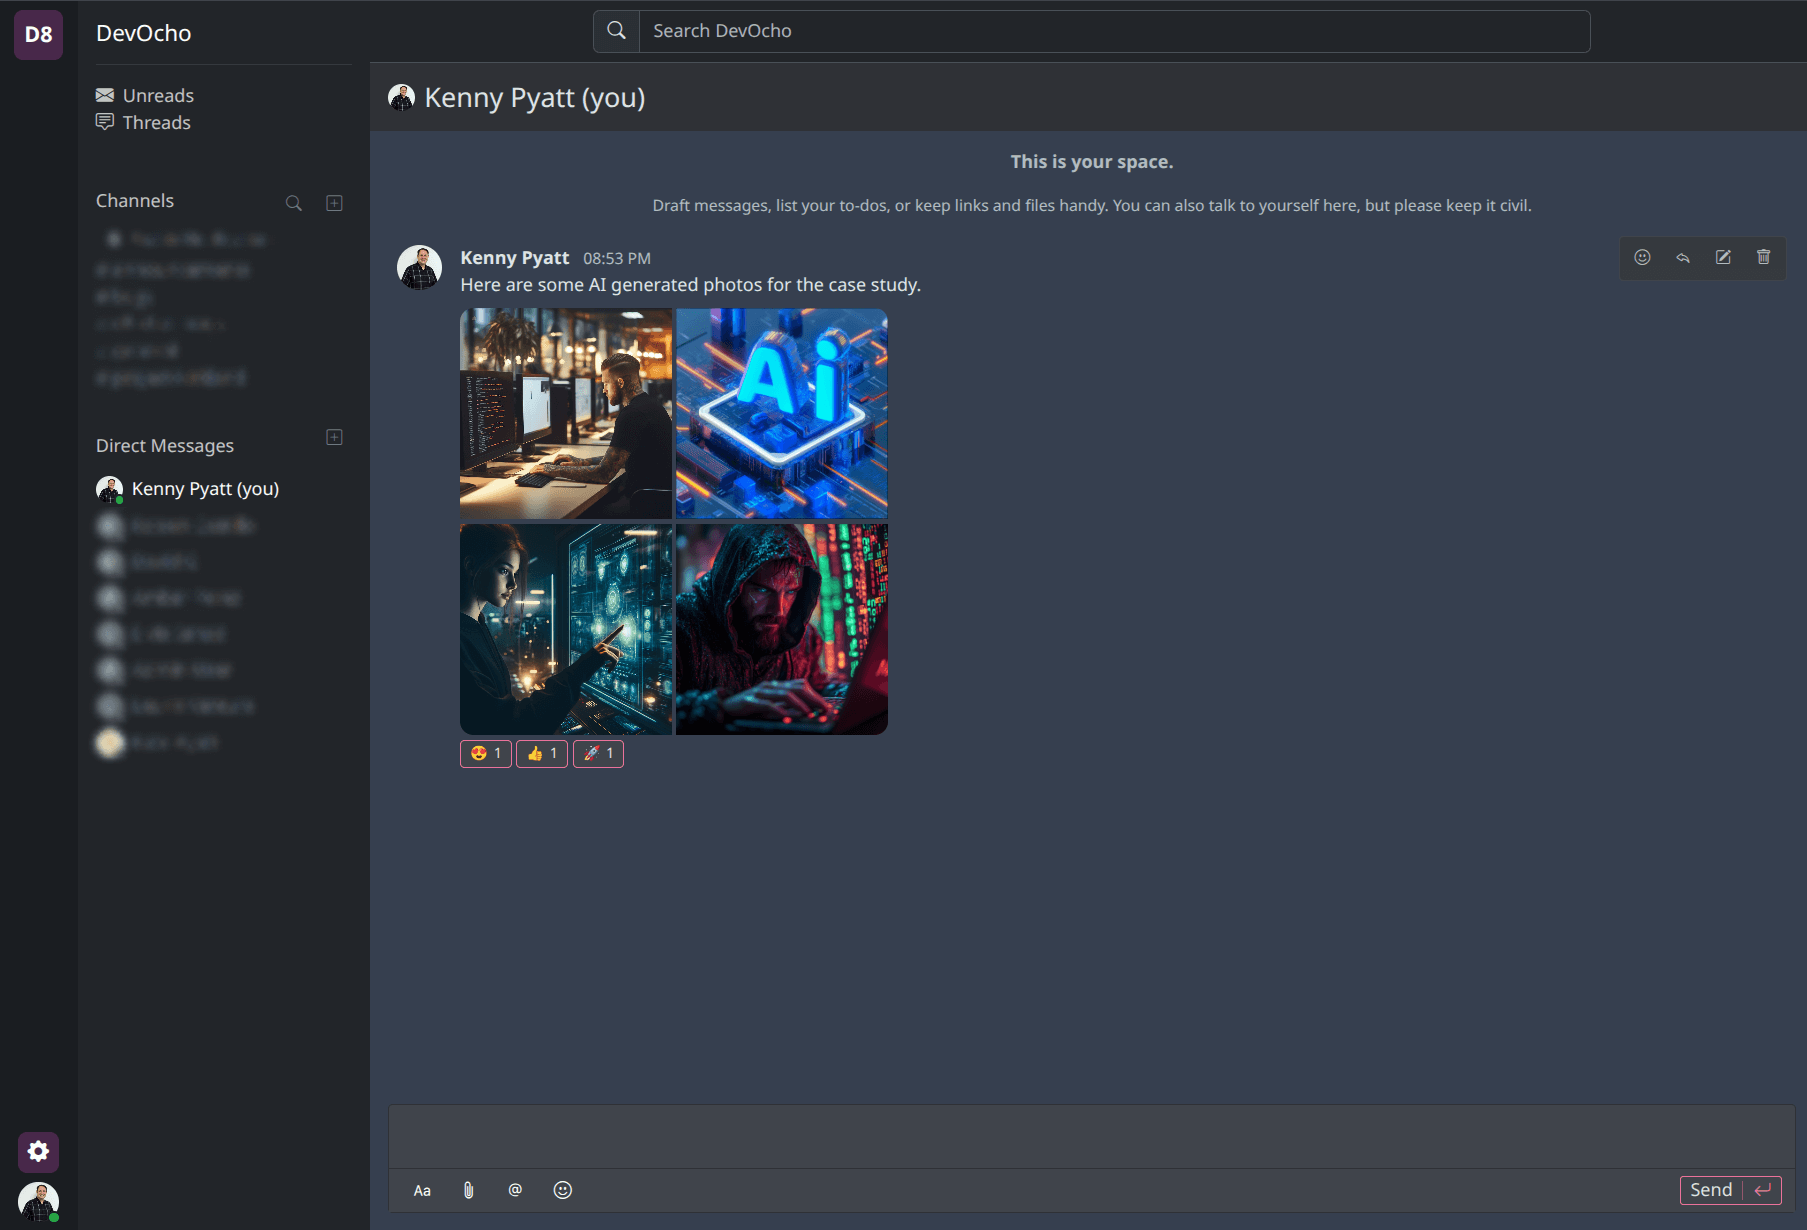Mention someone using the @ icon
The height and width of the screenshot is (1230, 1807).
pyautogui.click(x=515, y=1190)
